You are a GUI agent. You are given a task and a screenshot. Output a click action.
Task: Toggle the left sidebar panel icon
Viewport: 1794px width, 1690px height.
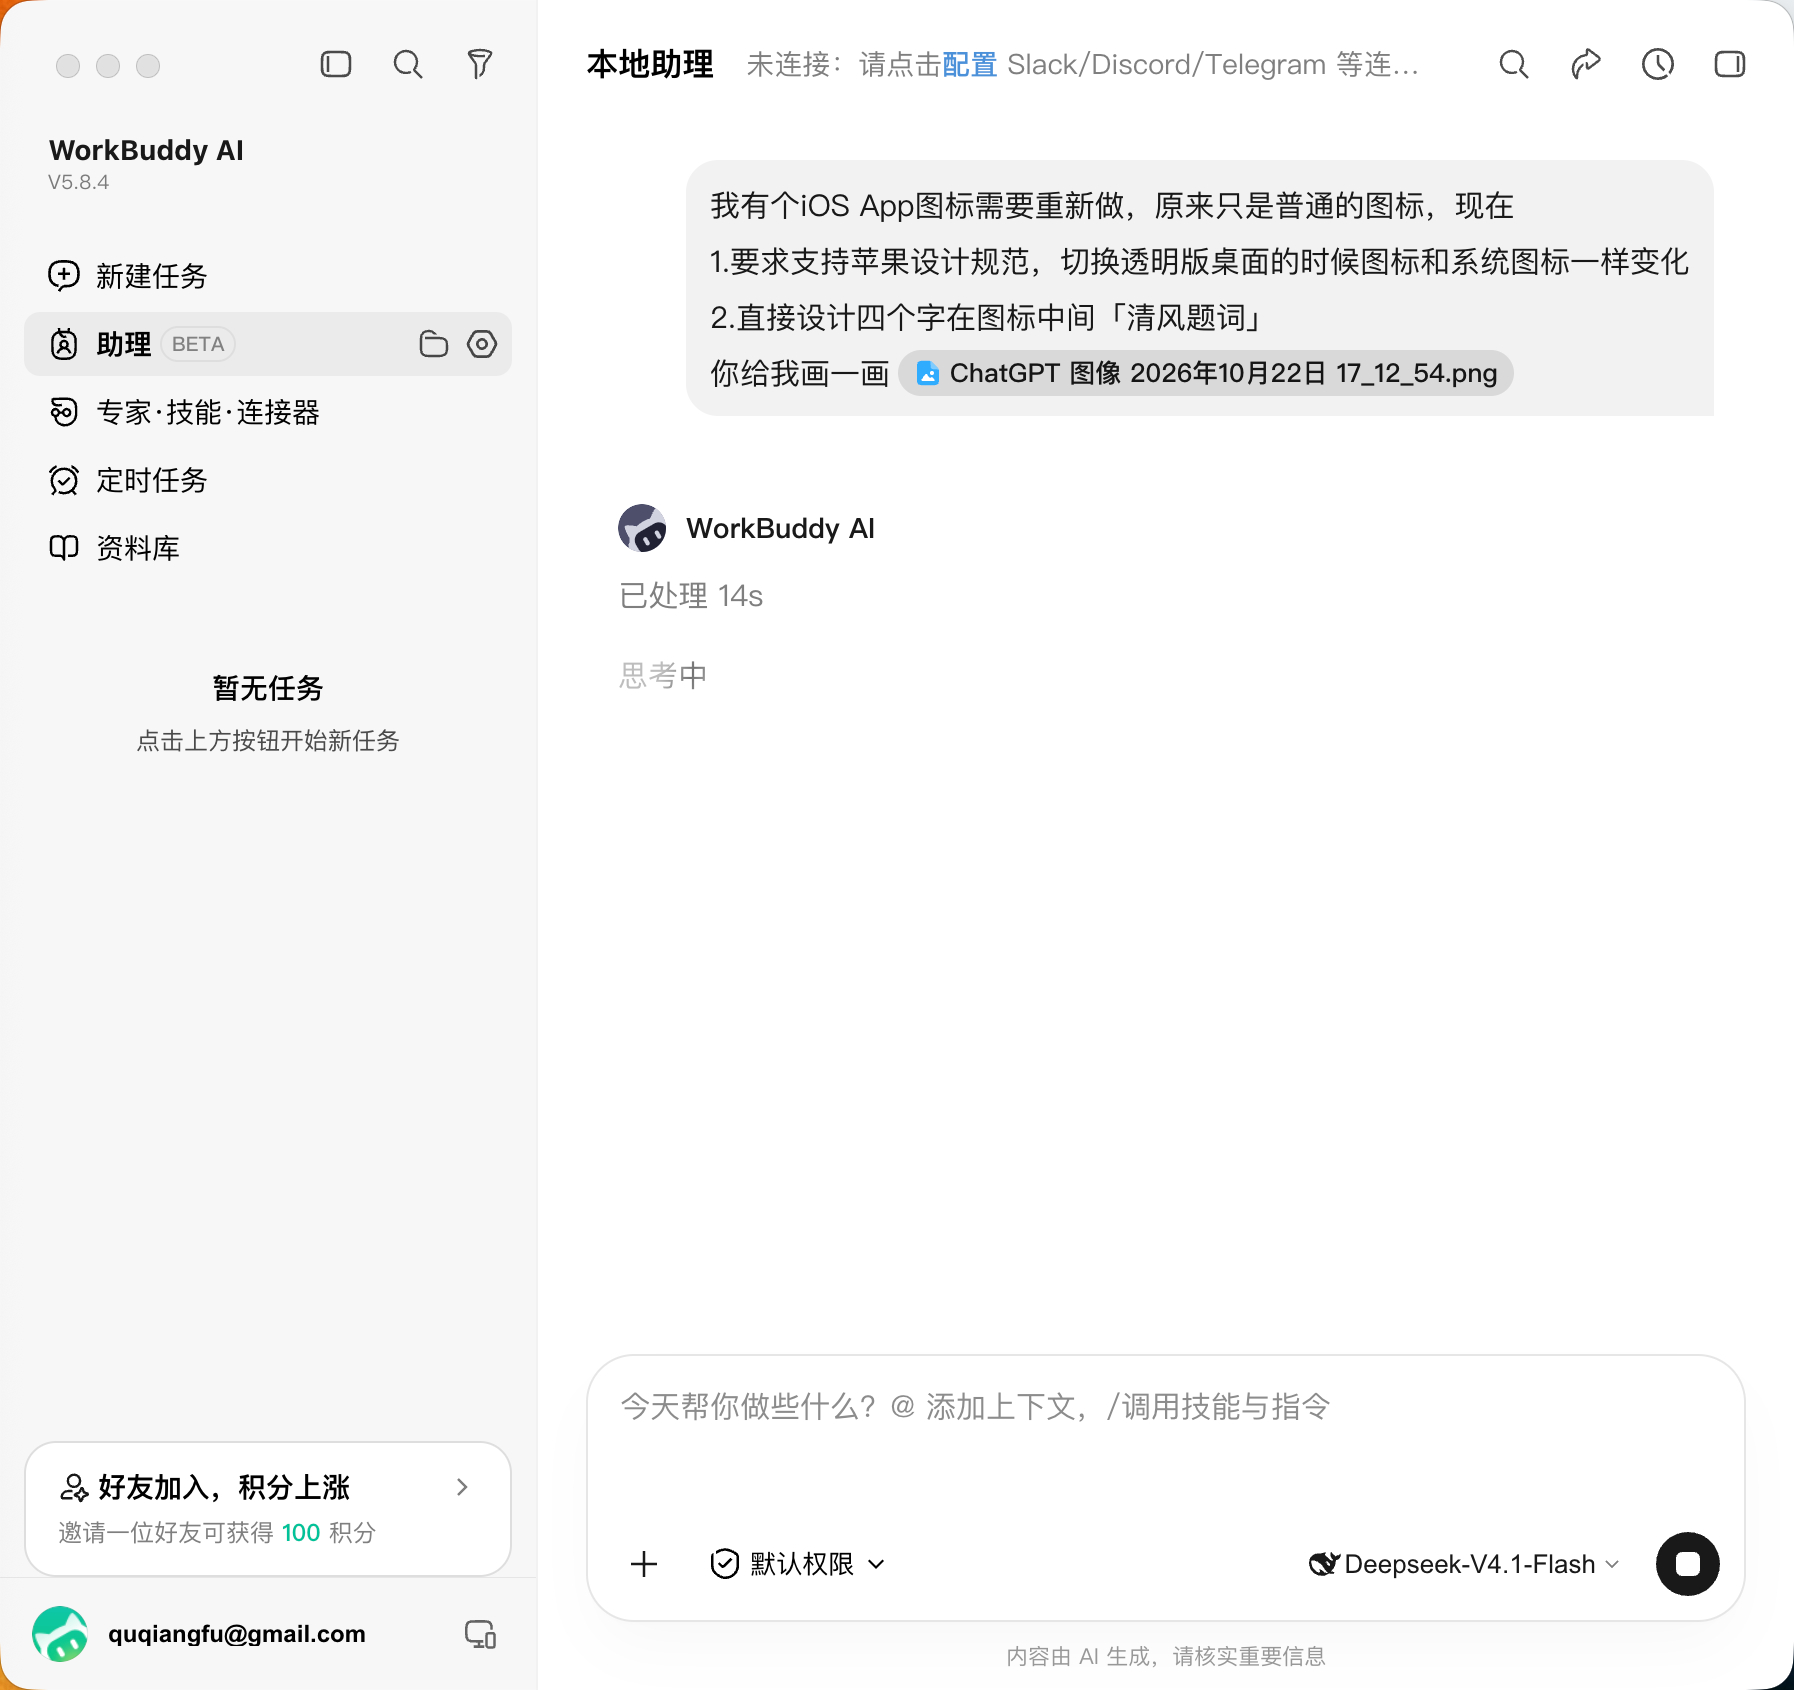[336, 65]
